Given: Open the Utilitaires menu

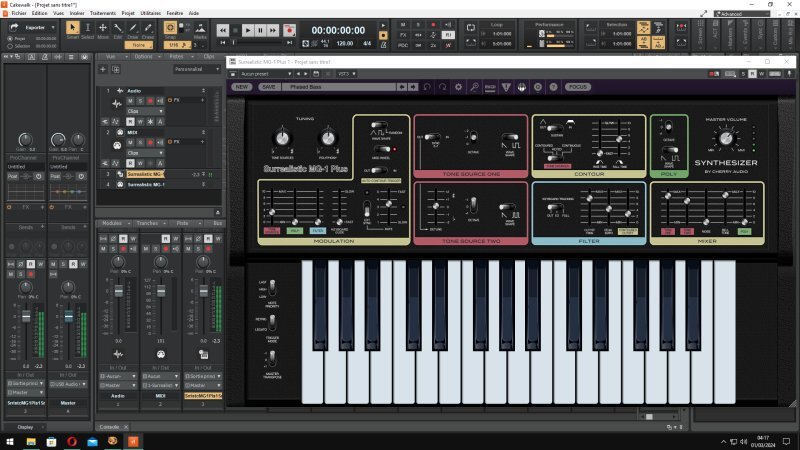Looking at the screenshot, I should pos(151,13).
